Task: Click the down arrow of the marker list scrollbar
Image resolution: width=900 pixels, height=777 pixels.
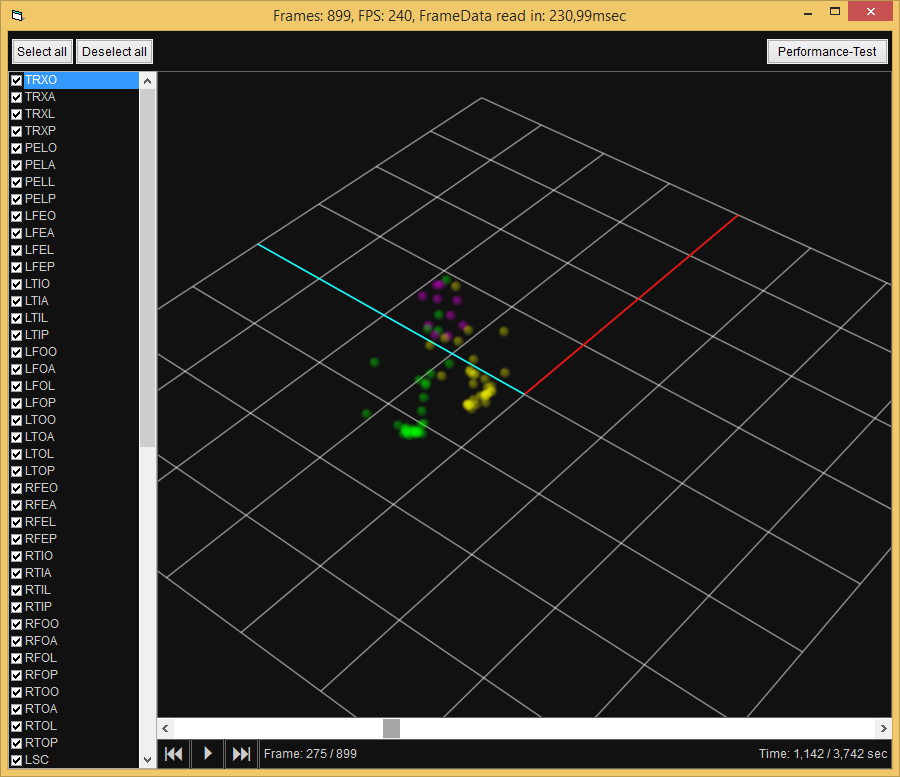Action: 147,760
